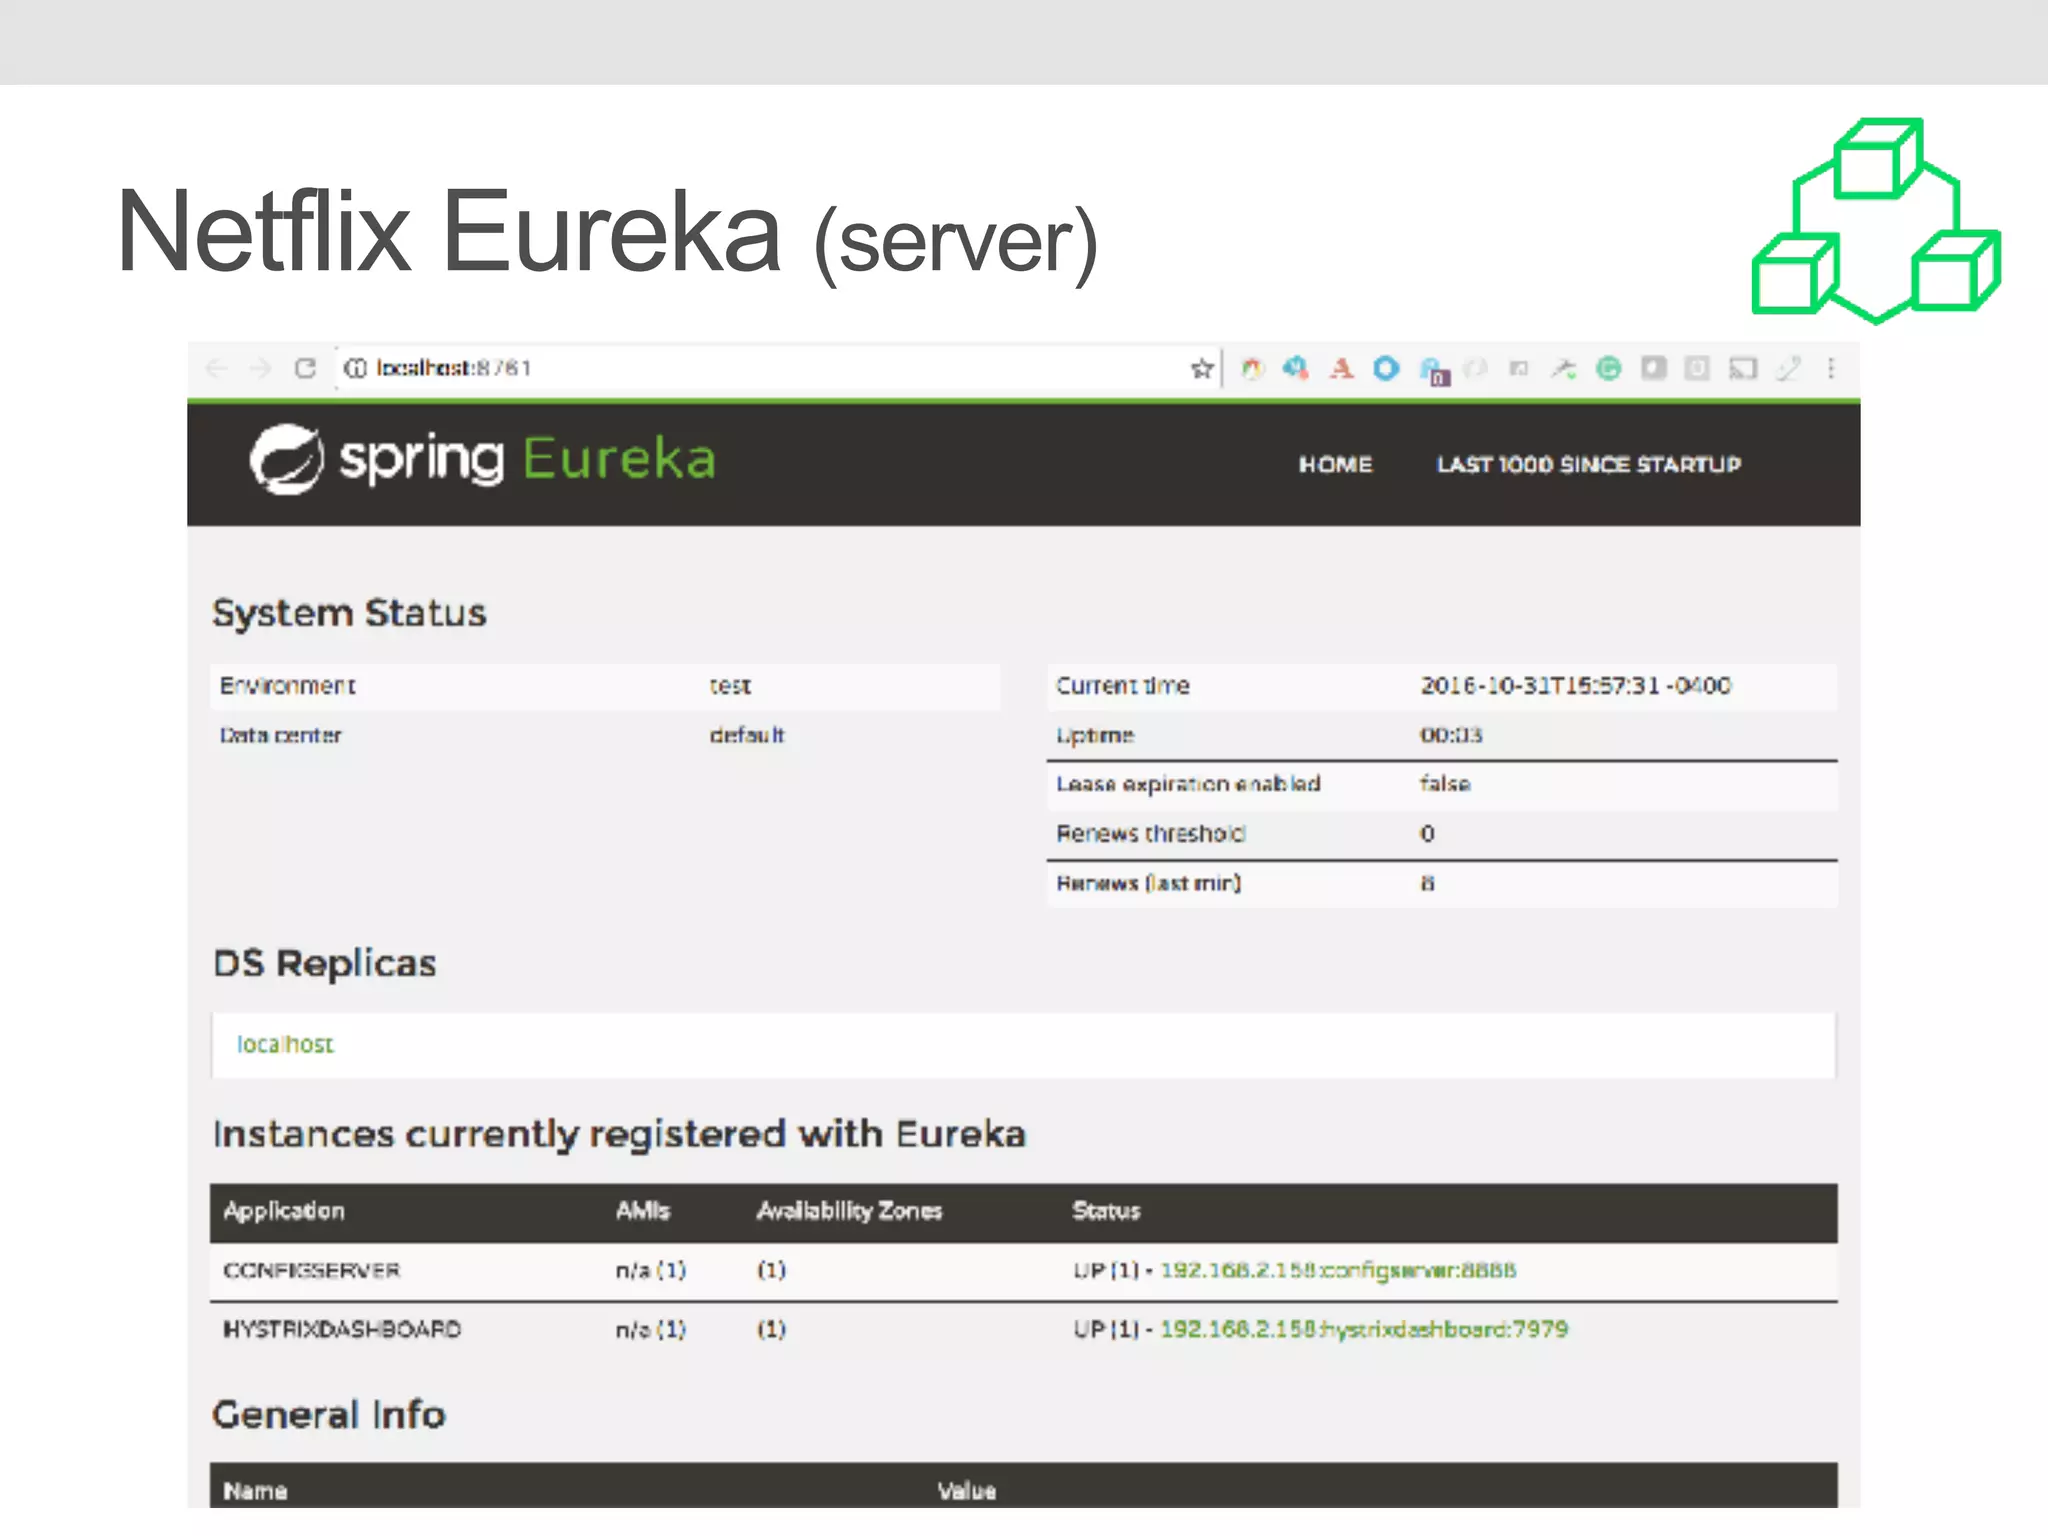
Task: Click the extension icon with purple badge
Action: pos(1434,371)
